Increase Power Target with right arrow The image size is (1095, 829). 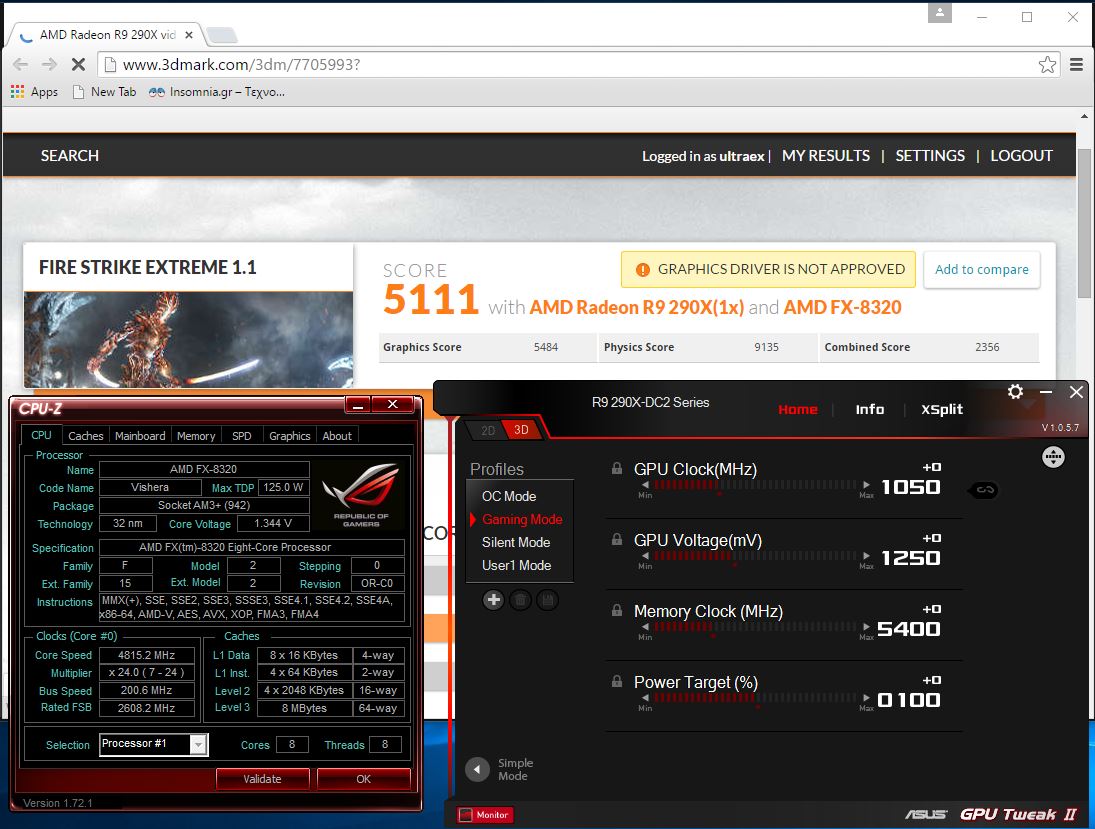[866, 697]
